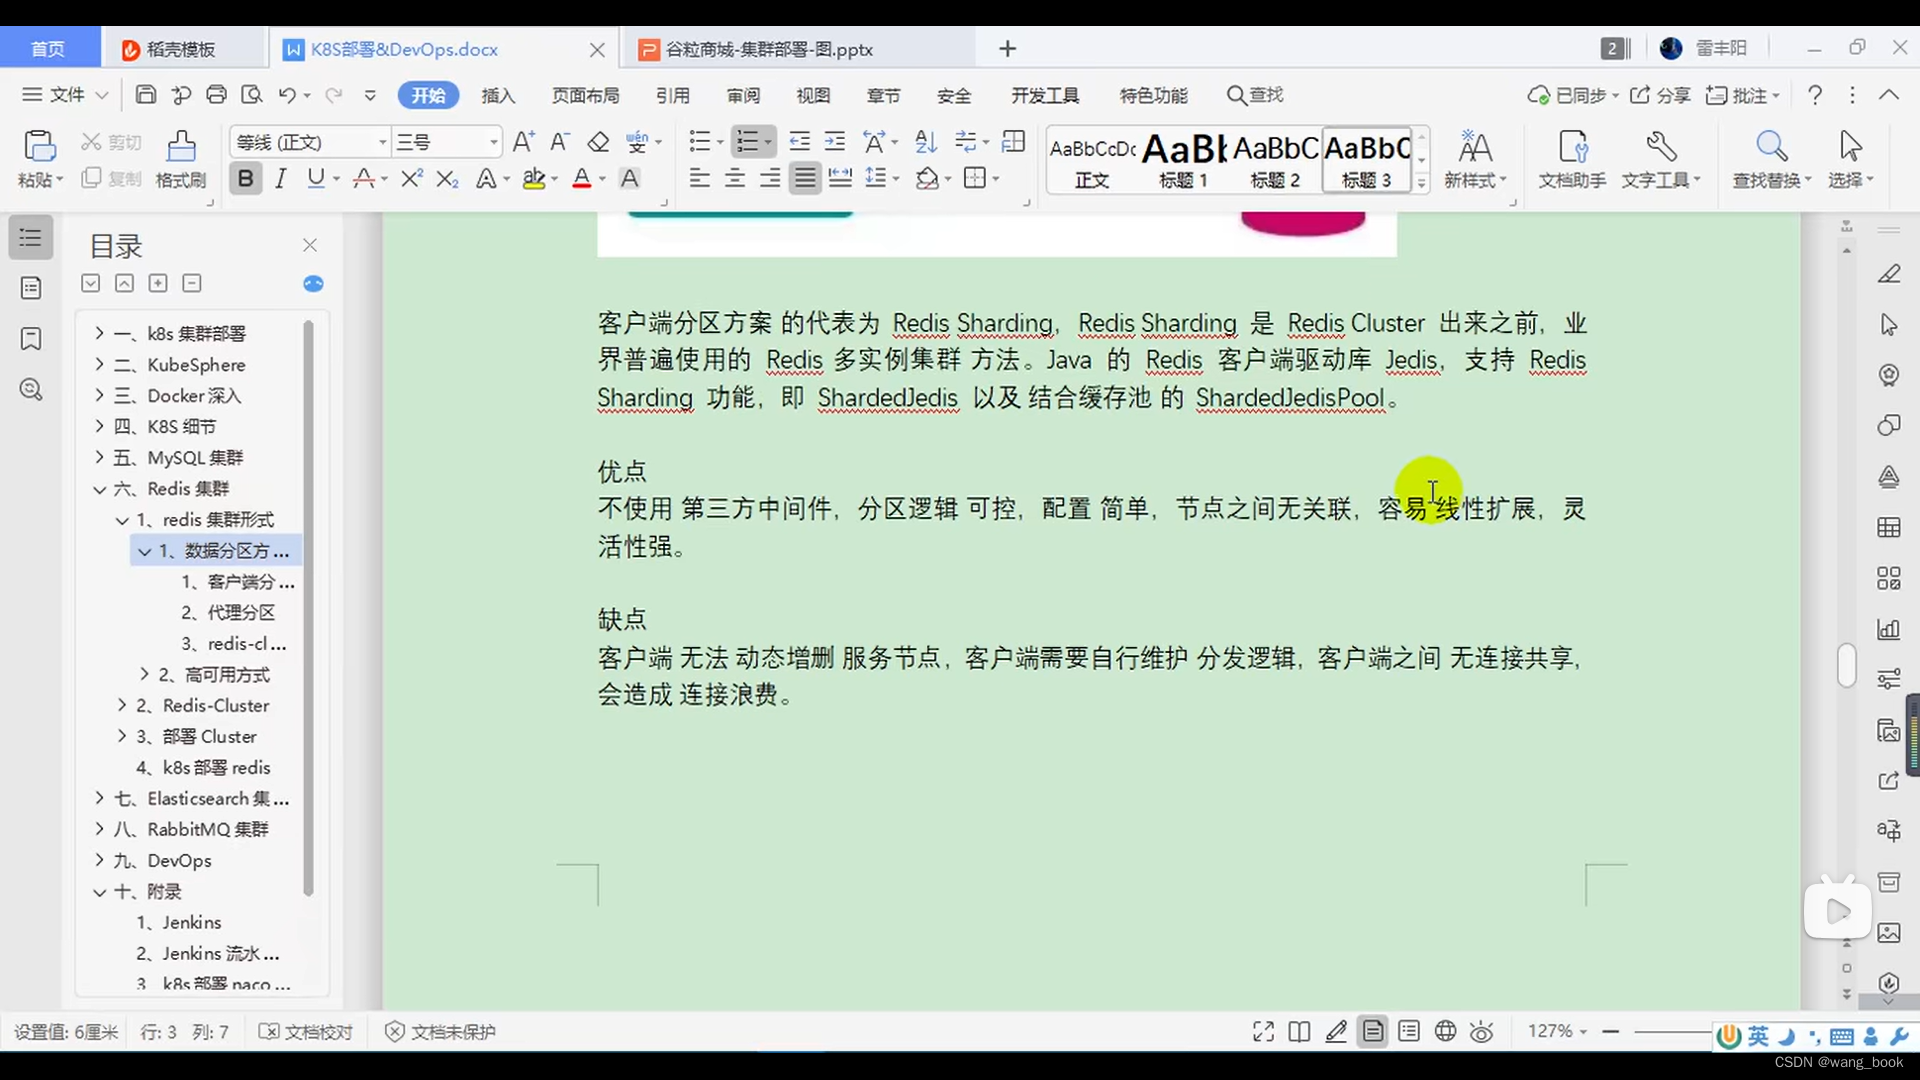Toggle strikethrough formatting
The width and height of the screenshot is (1920, 1080).
pyautogui.click(x=364, y=179)
